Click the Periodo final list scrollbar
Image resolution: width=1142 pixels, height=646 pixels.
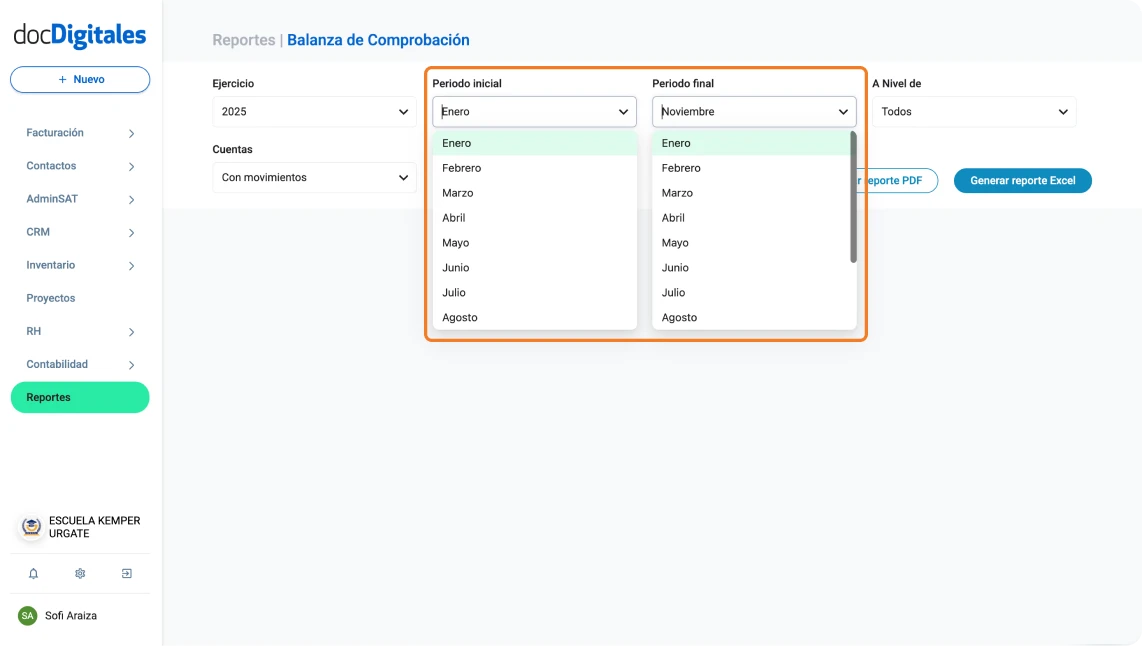pyautogui.click(x=852, y=200)
